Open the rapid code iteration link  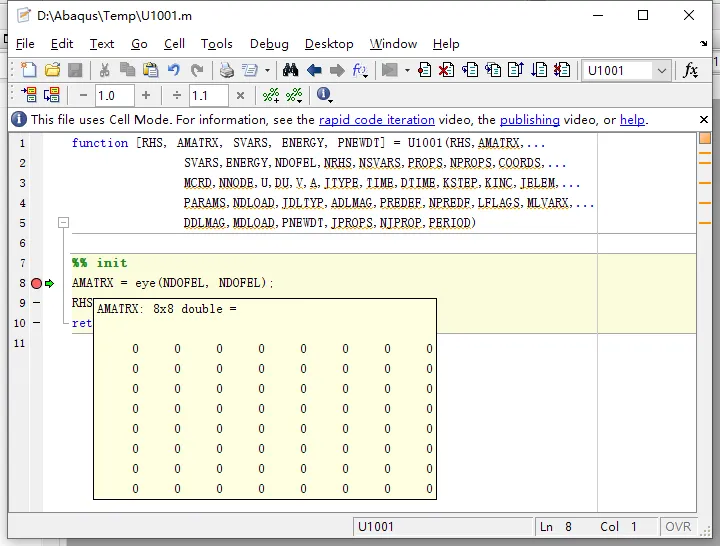pyautogui.click(x=377, y=120)
